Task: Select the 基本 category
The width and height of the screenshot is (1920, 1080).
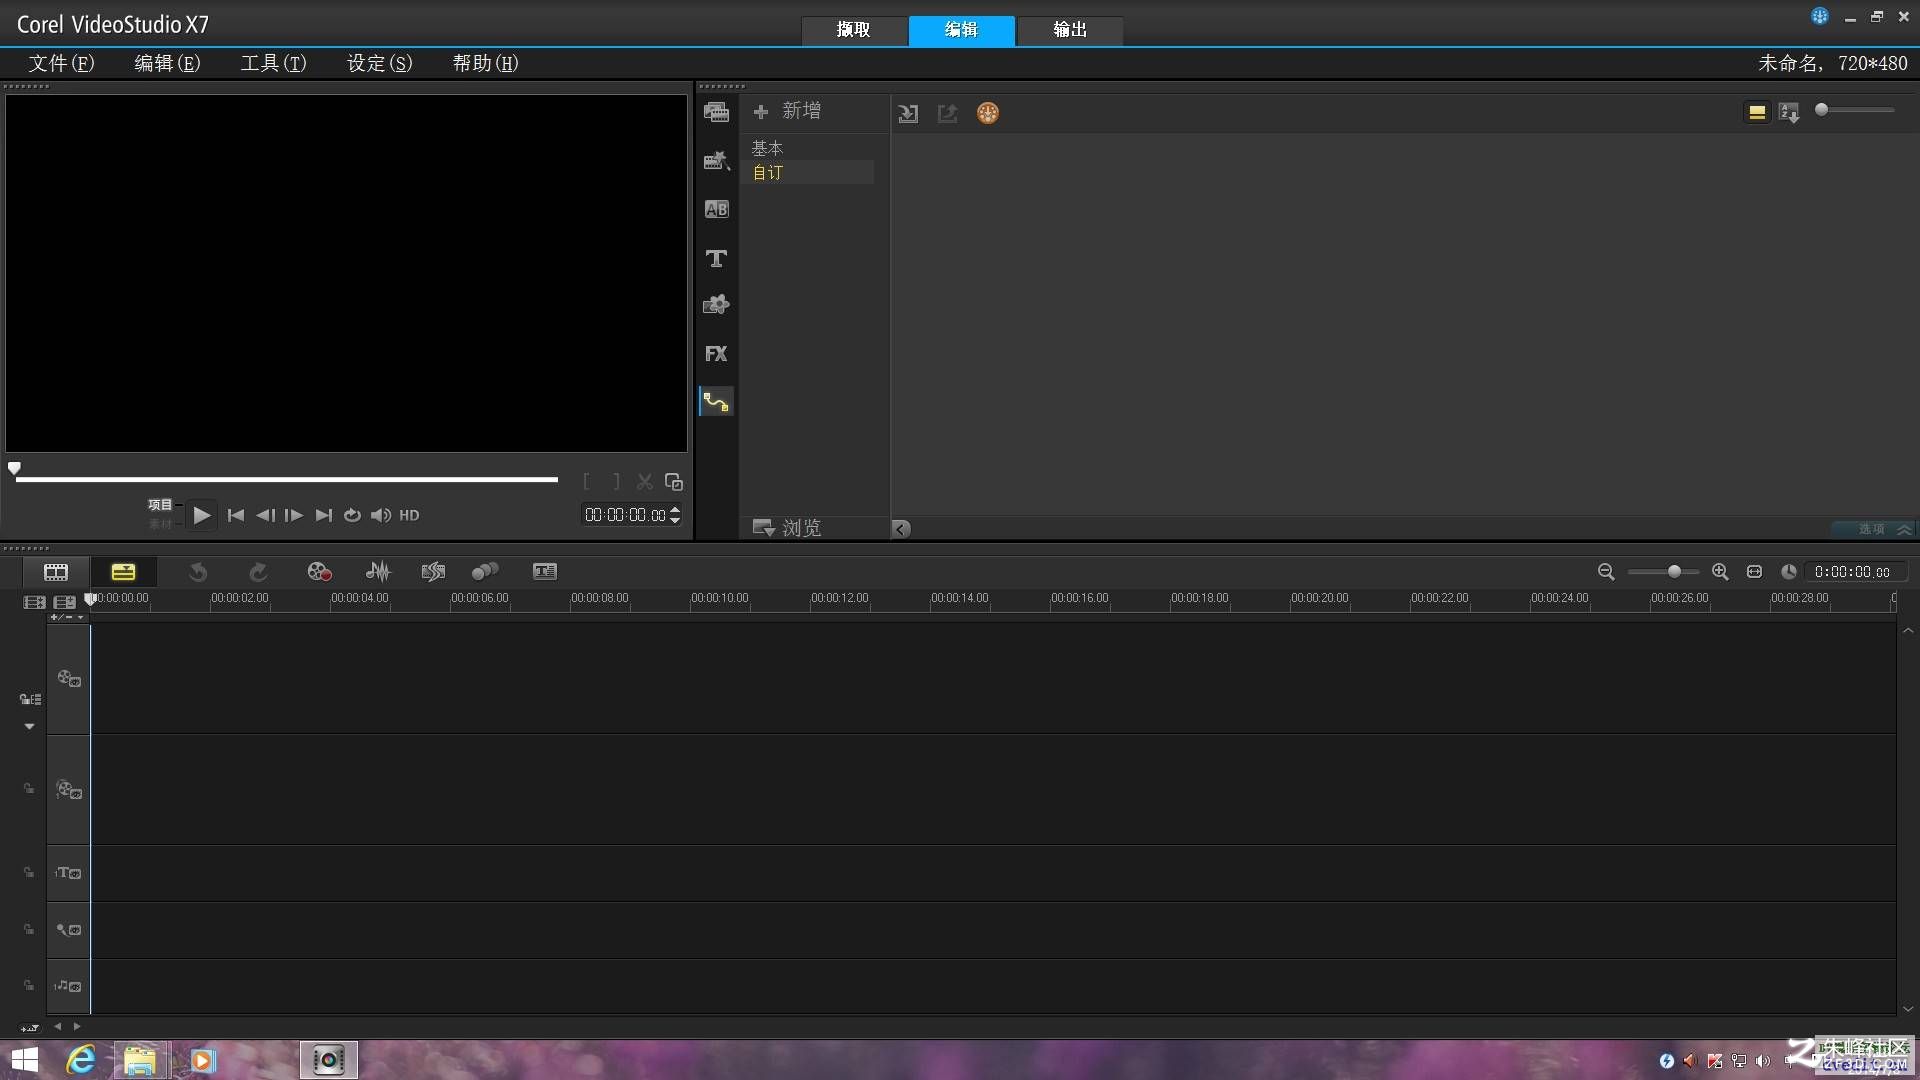Action: 767,148
